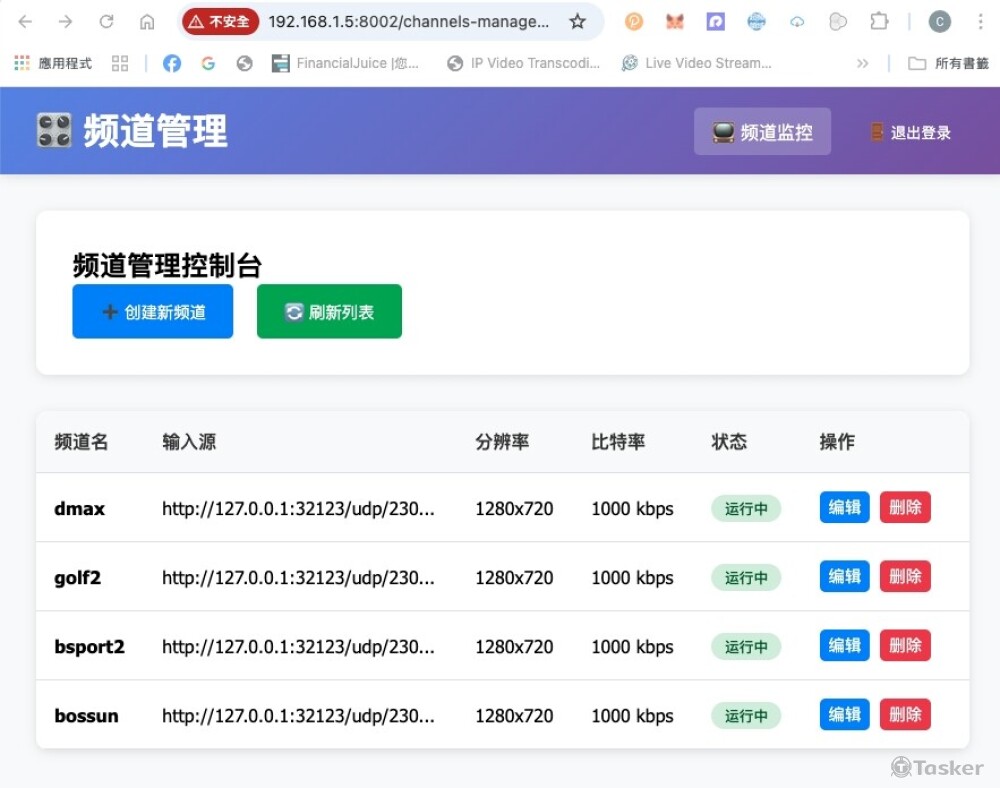The width and height of the screenshot is (1000, 788).
Task: Open the 所有書籤 bookmarks folder
Action: click(948, 63)
